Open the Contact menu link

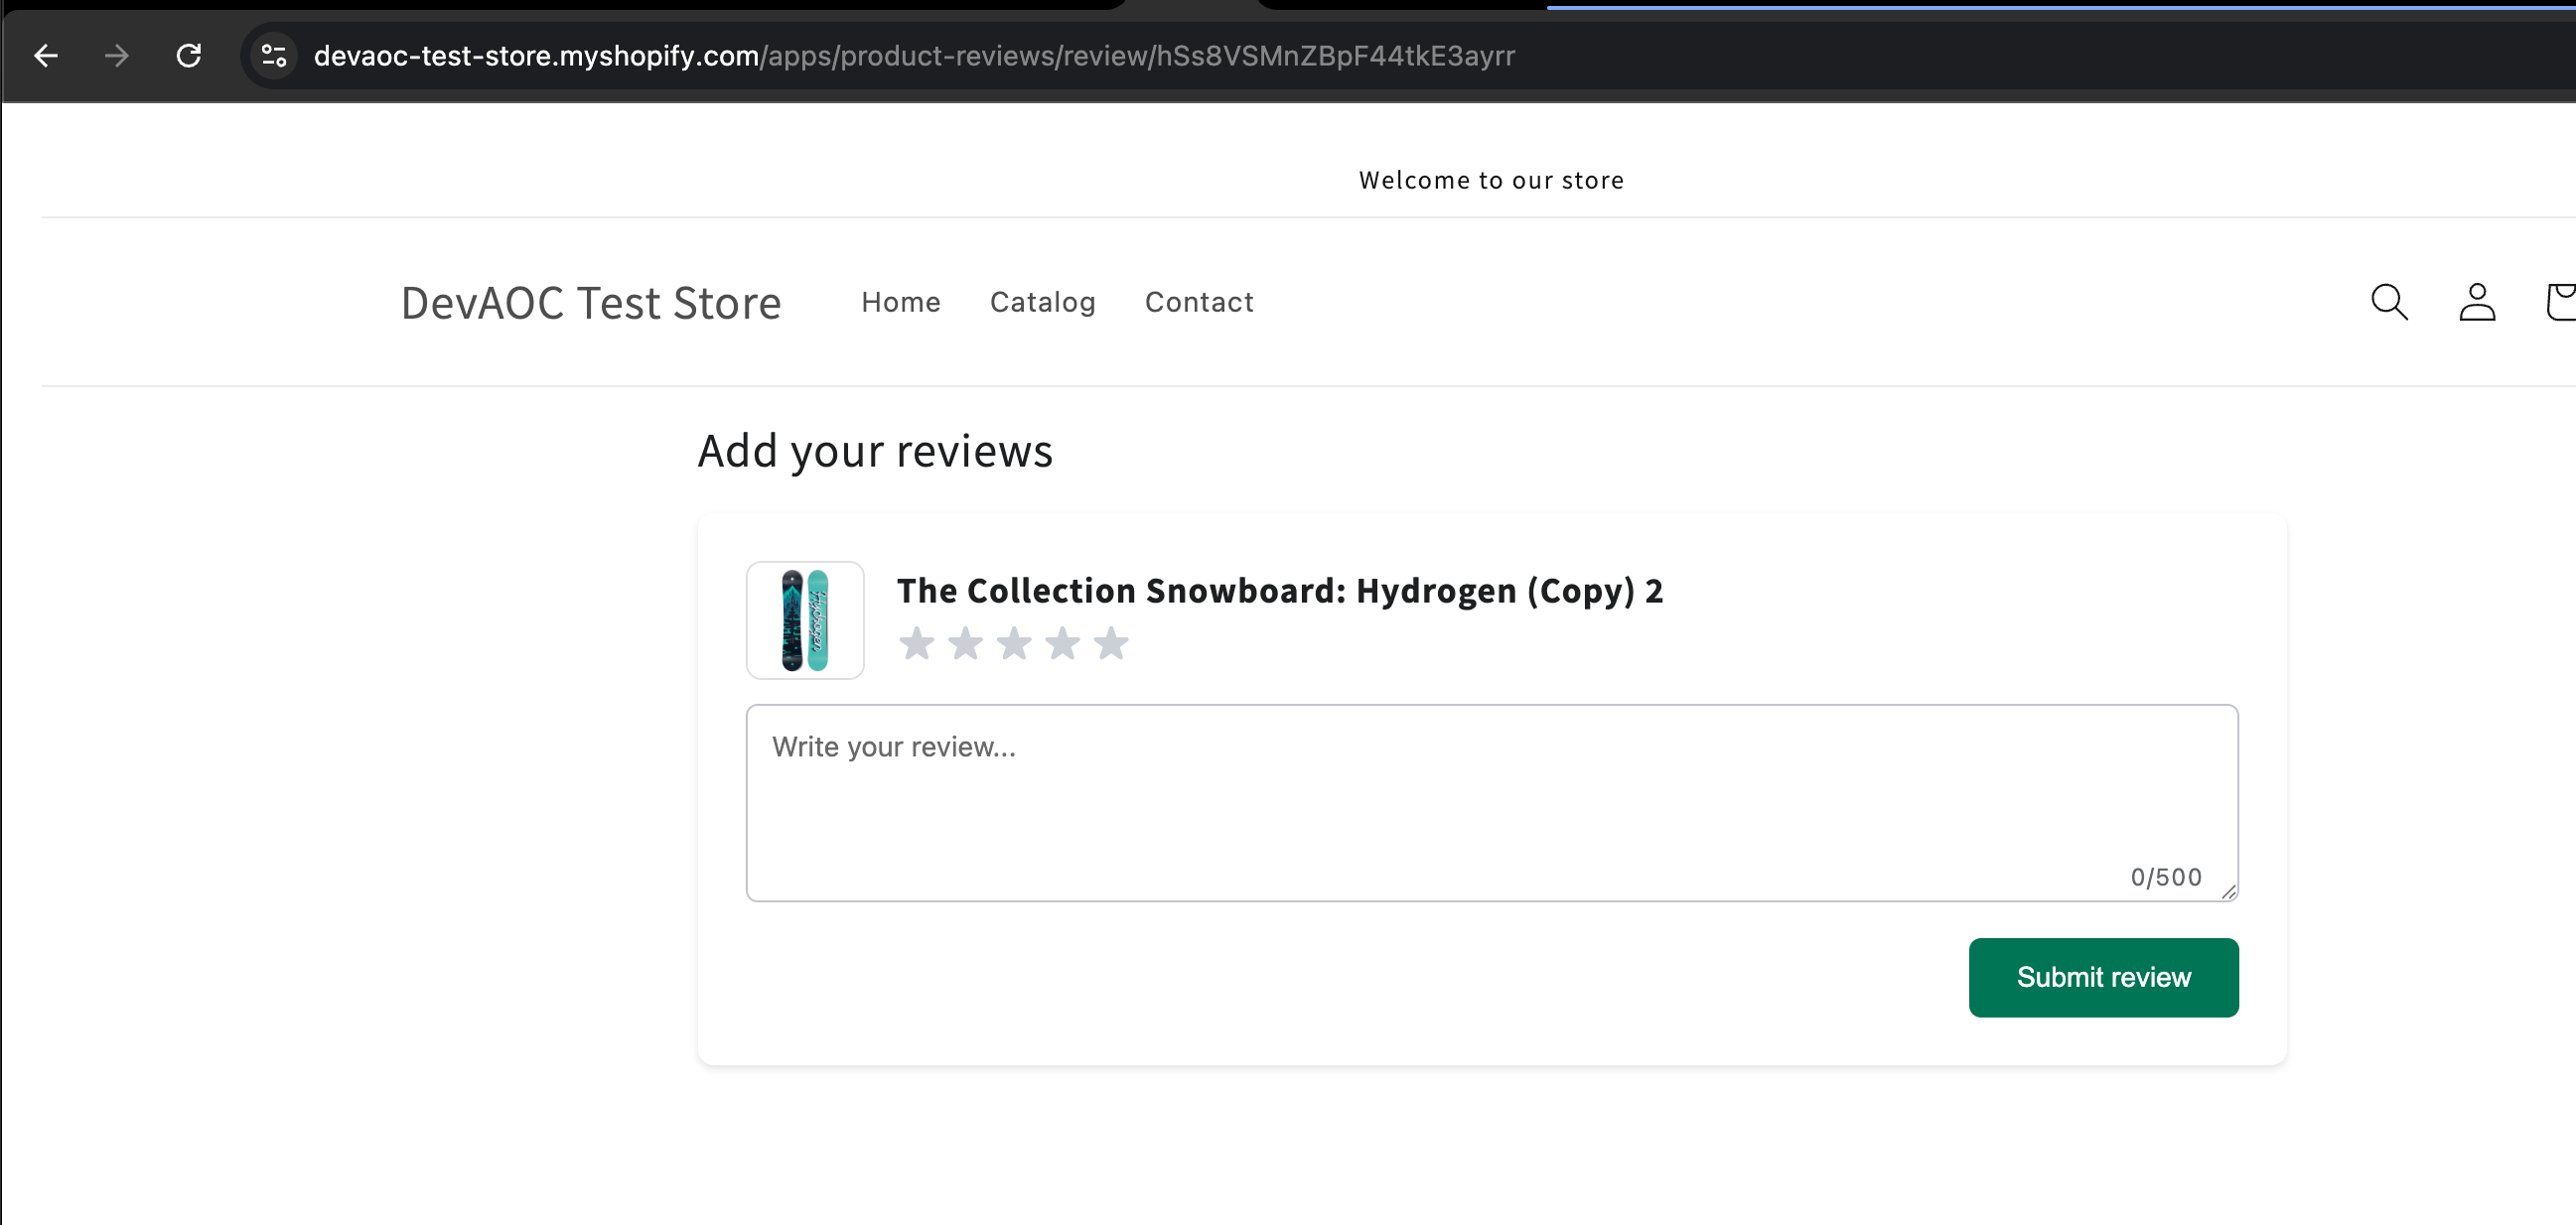coord(1198,302)
